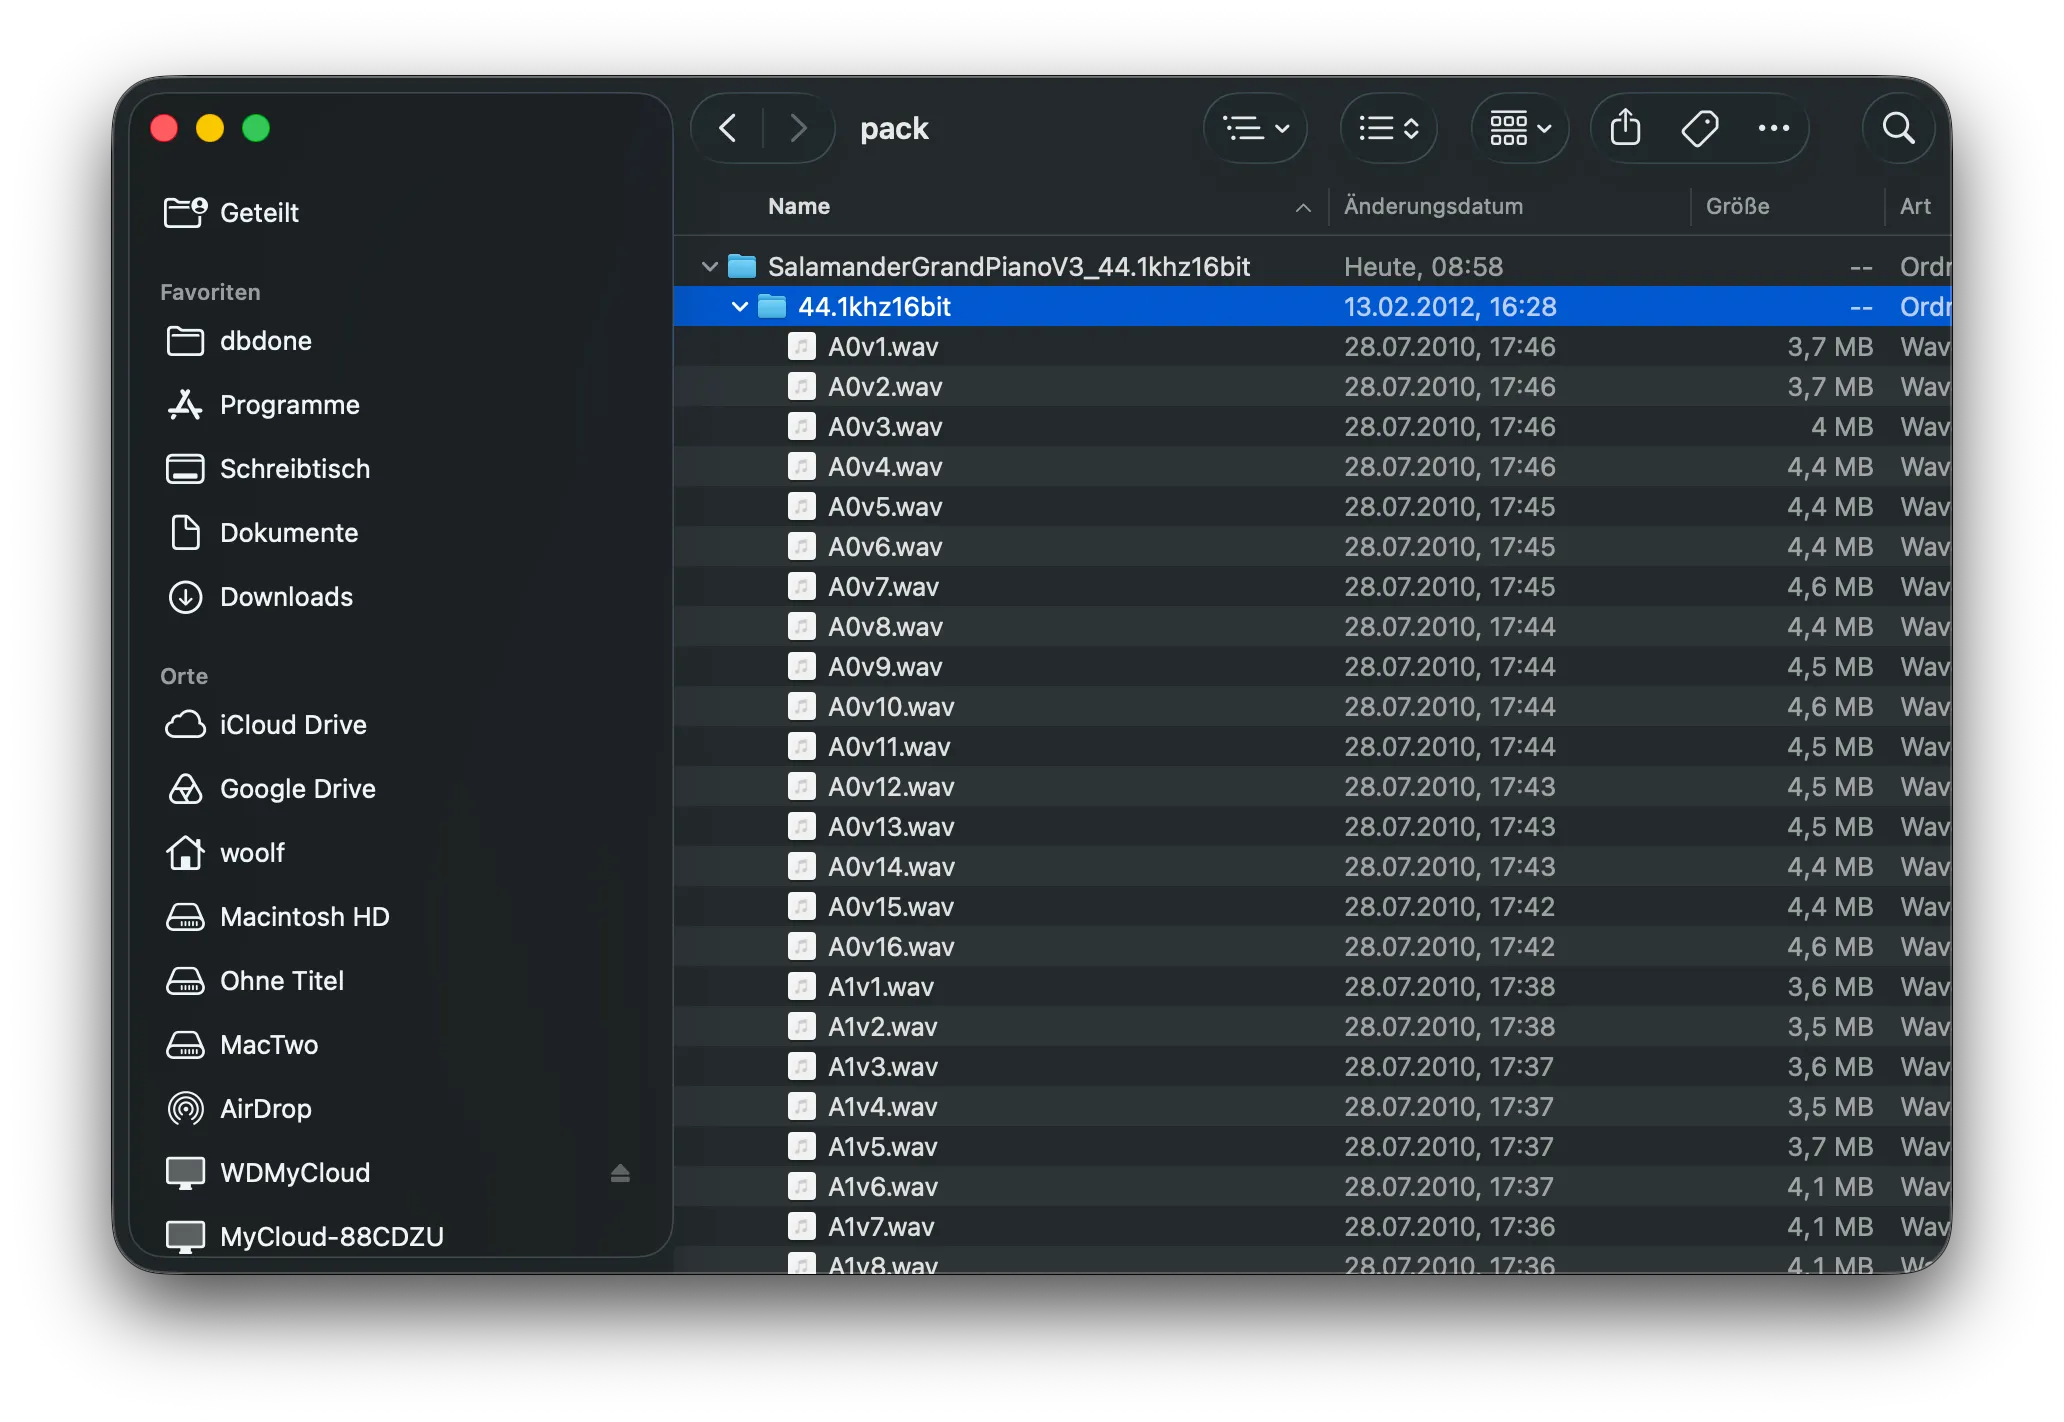Select the file A0v13.wav
This screenshot has width=2064, height=1422.
1312,827
